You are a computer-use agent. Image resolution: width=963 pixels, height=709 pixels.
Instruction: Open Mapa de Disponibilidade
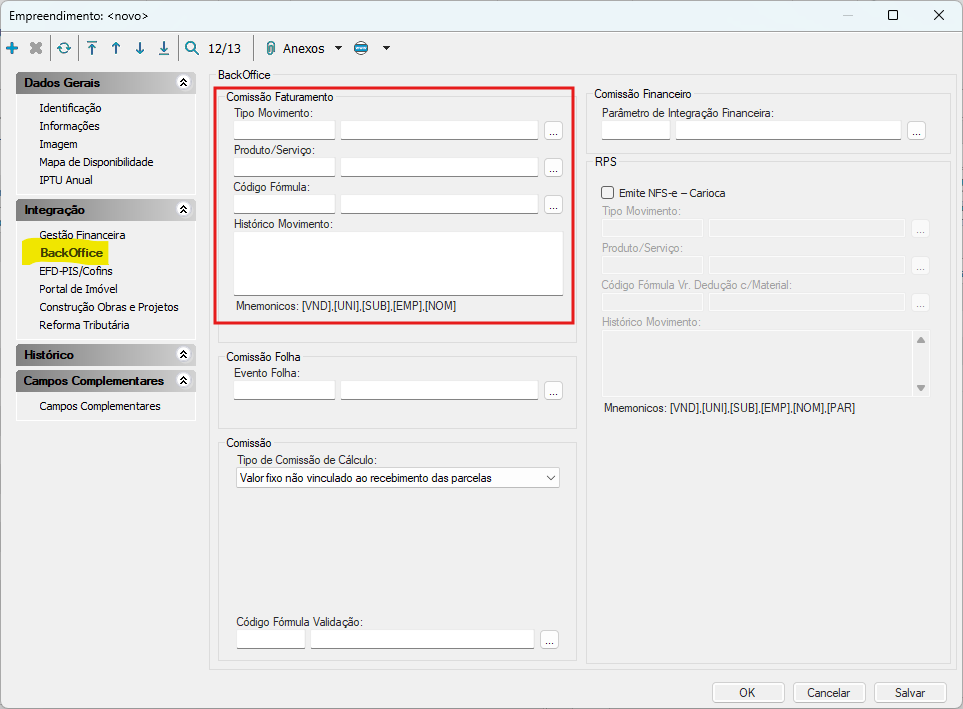(96, 162)
